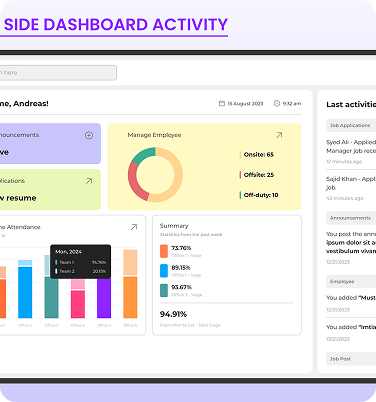Open the applications card arrow icon
The width and height of the screenshot is (376, 402).
[x=89, y=181]
